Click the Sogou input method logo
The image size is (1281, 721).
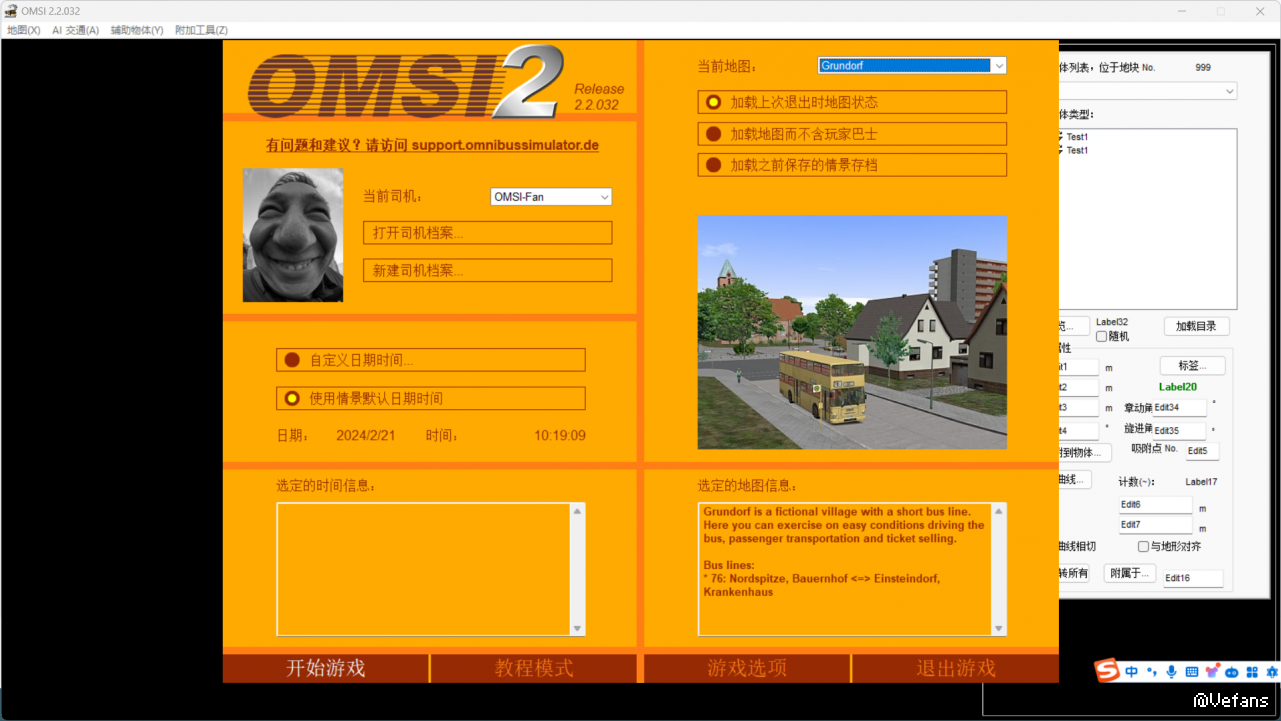point(1105,670)
